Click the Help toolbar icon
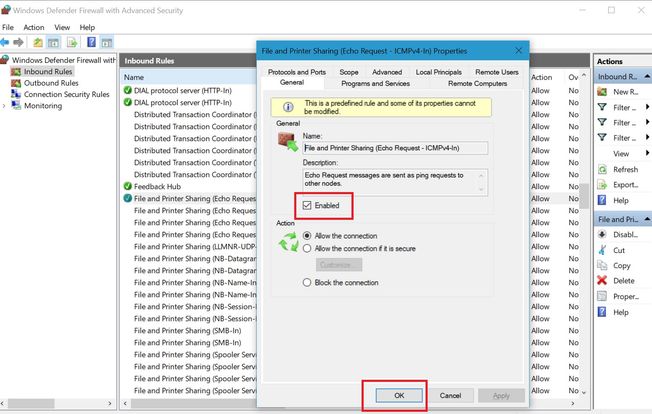The image size is (652, 414). (x=91, y=42)
